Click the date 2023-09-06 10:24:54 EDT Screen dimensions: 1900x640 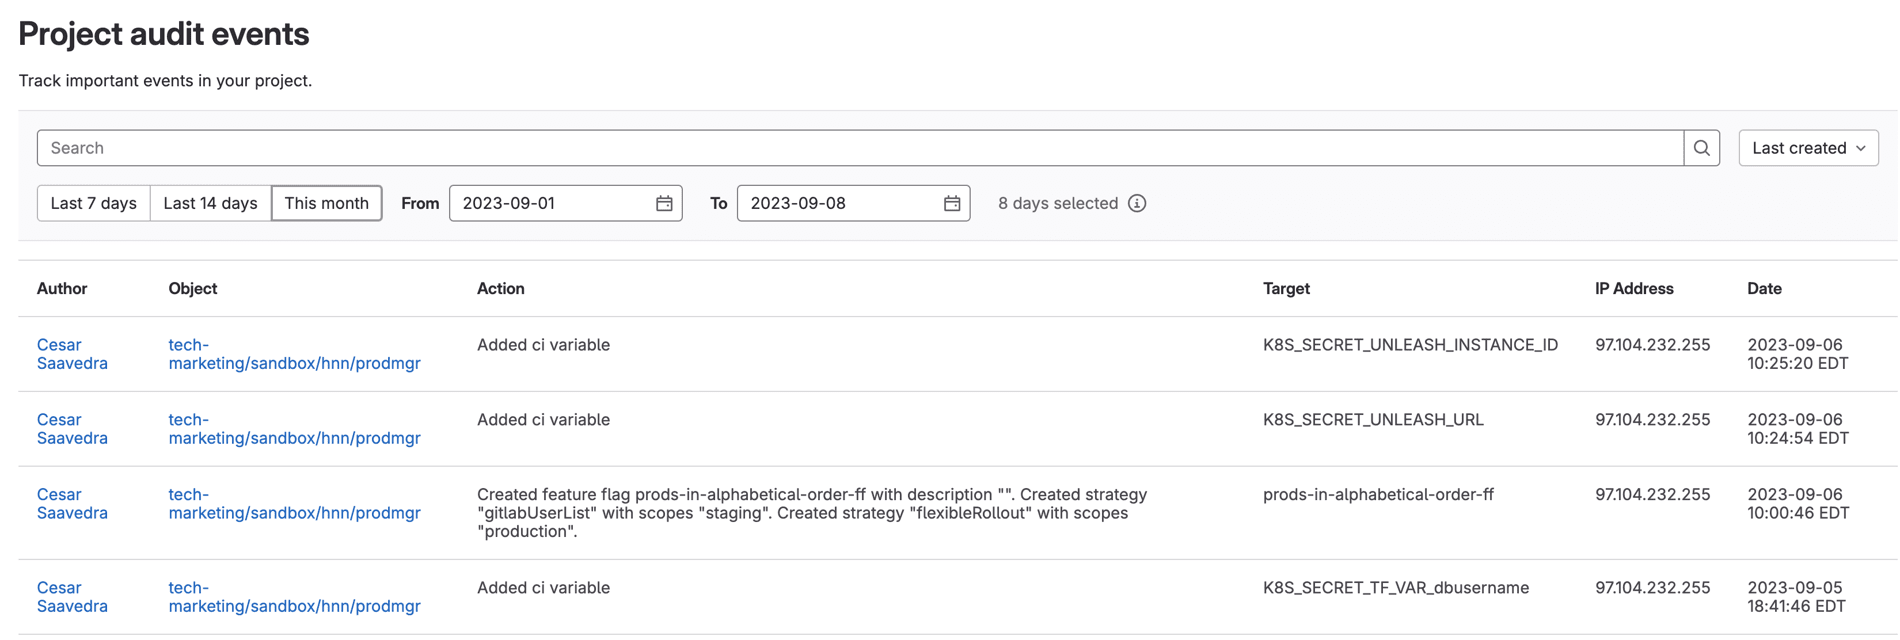(x=1797, y=429)
